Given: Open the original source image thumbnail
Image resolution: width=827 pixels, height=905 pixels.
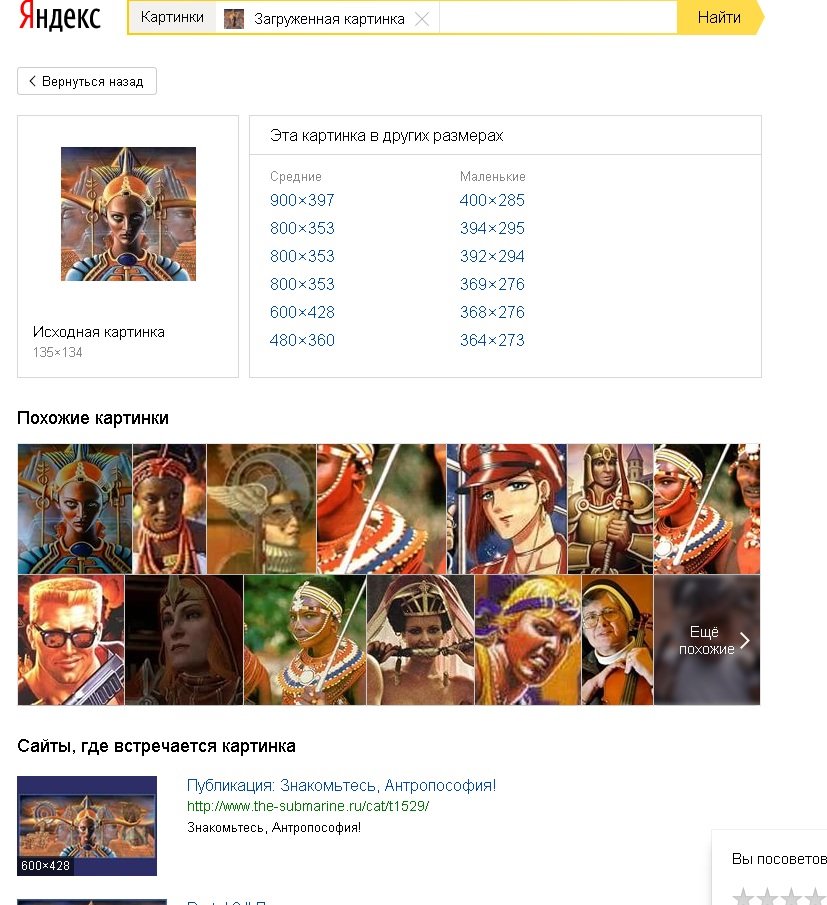Looking at the screenshot, I should click(129, 214).
